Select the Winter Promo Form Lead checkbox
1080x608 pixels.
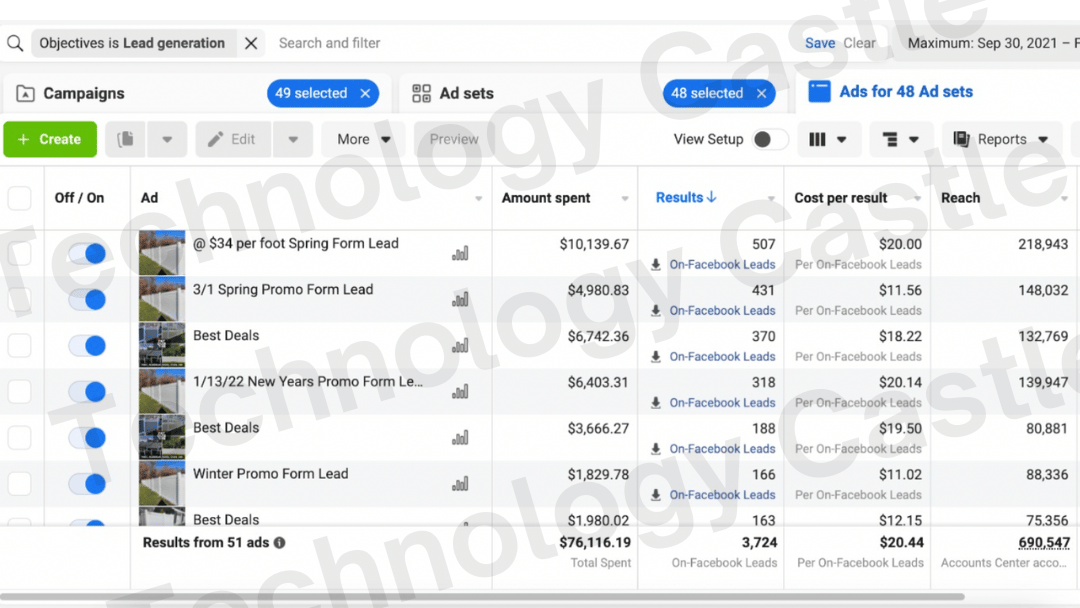click(x=20, y=484)
